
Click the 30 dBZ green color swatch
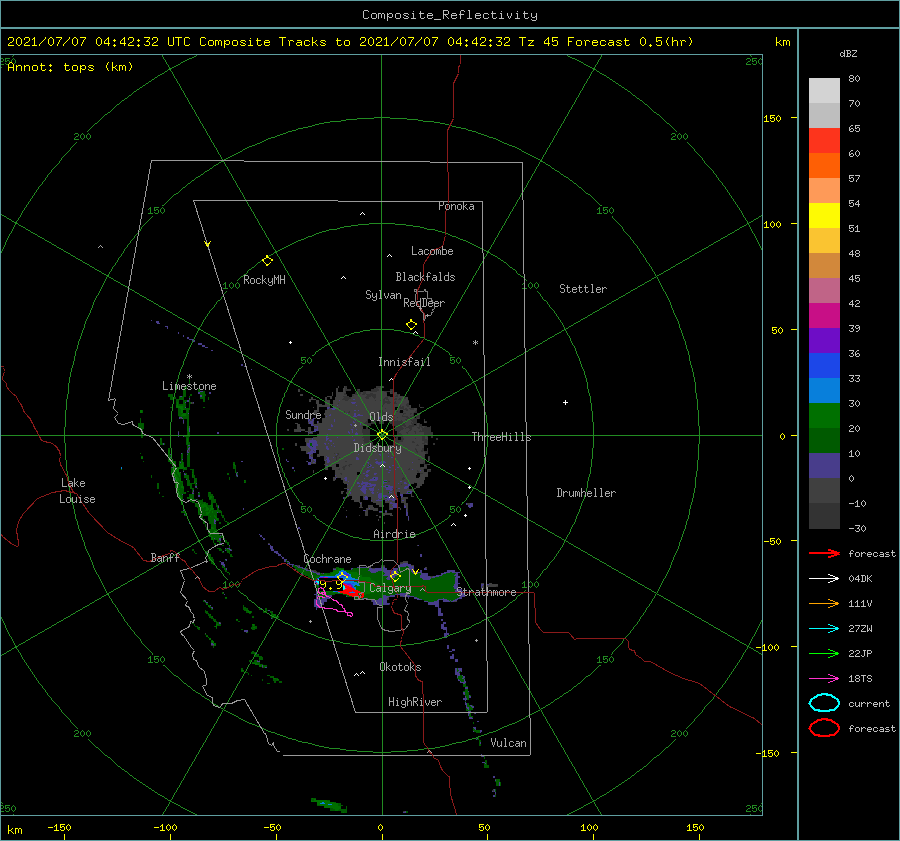tap(824, 416)
